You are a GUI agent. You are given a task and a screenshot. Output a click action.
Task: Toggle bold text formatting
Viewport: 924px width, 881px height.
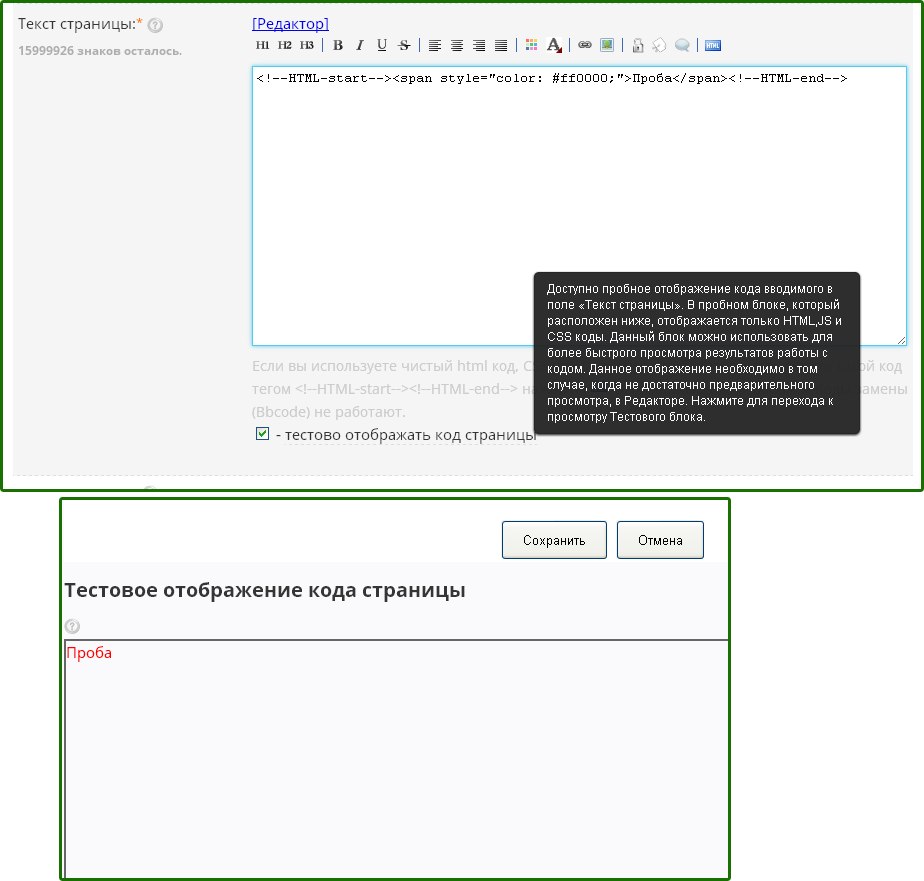click(x=338, y=45)
